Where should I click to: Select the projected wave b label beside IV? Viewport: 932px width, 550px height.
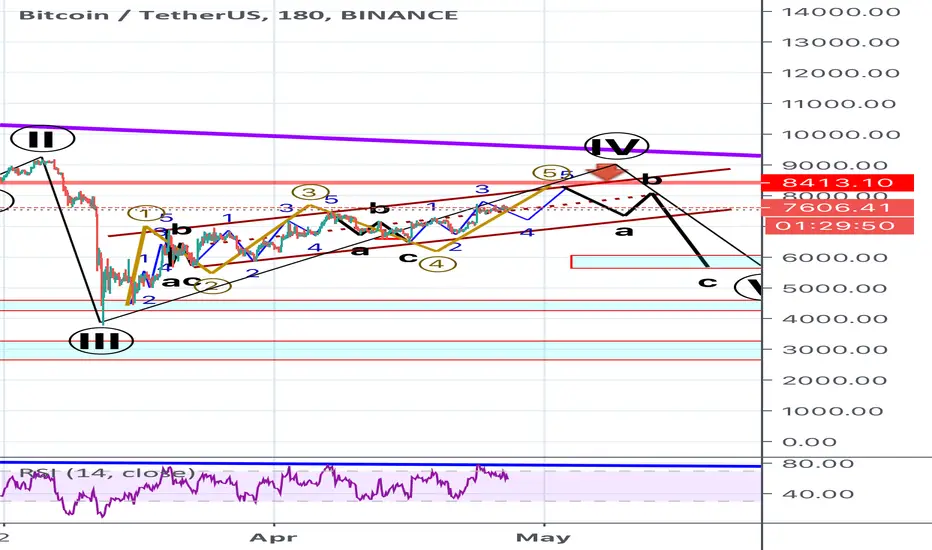[x=653, y=179]
